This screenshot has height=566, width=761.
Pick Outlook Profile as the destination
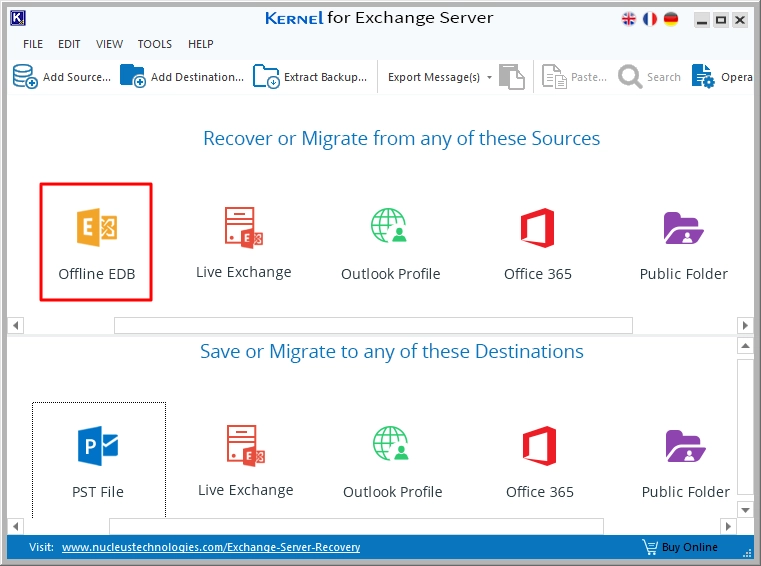pos(392,462)
